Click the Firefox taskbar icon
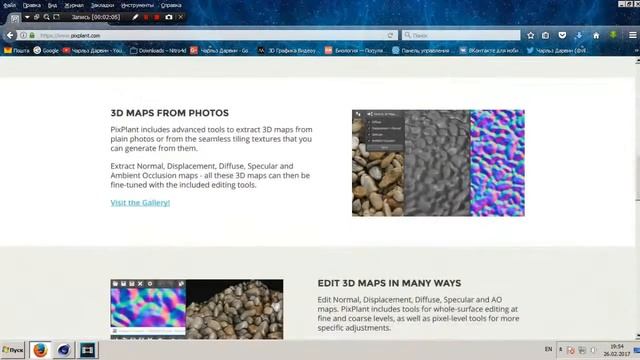This screenshot has height=360, width=640. (x=40, y=350)
